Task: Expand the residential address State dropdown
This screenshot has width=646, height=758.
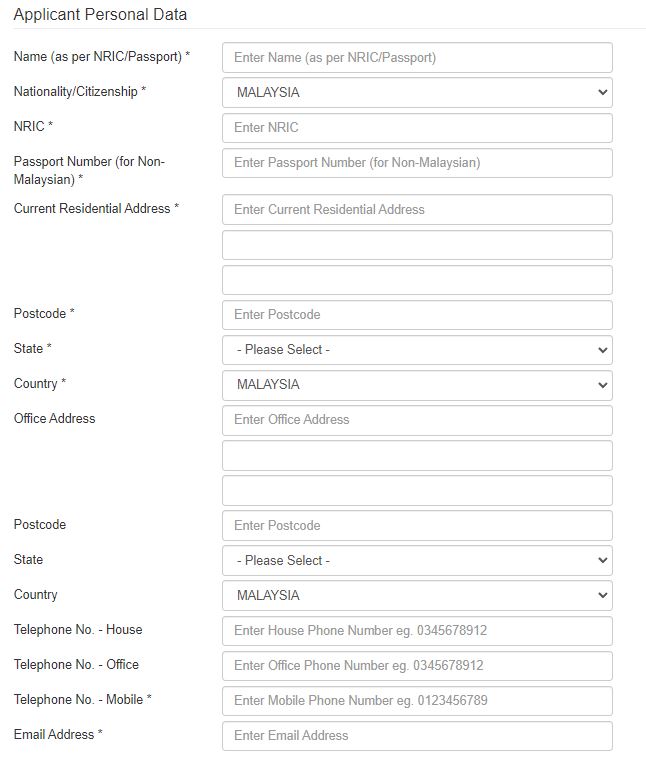Action: [x=416, y=350]
